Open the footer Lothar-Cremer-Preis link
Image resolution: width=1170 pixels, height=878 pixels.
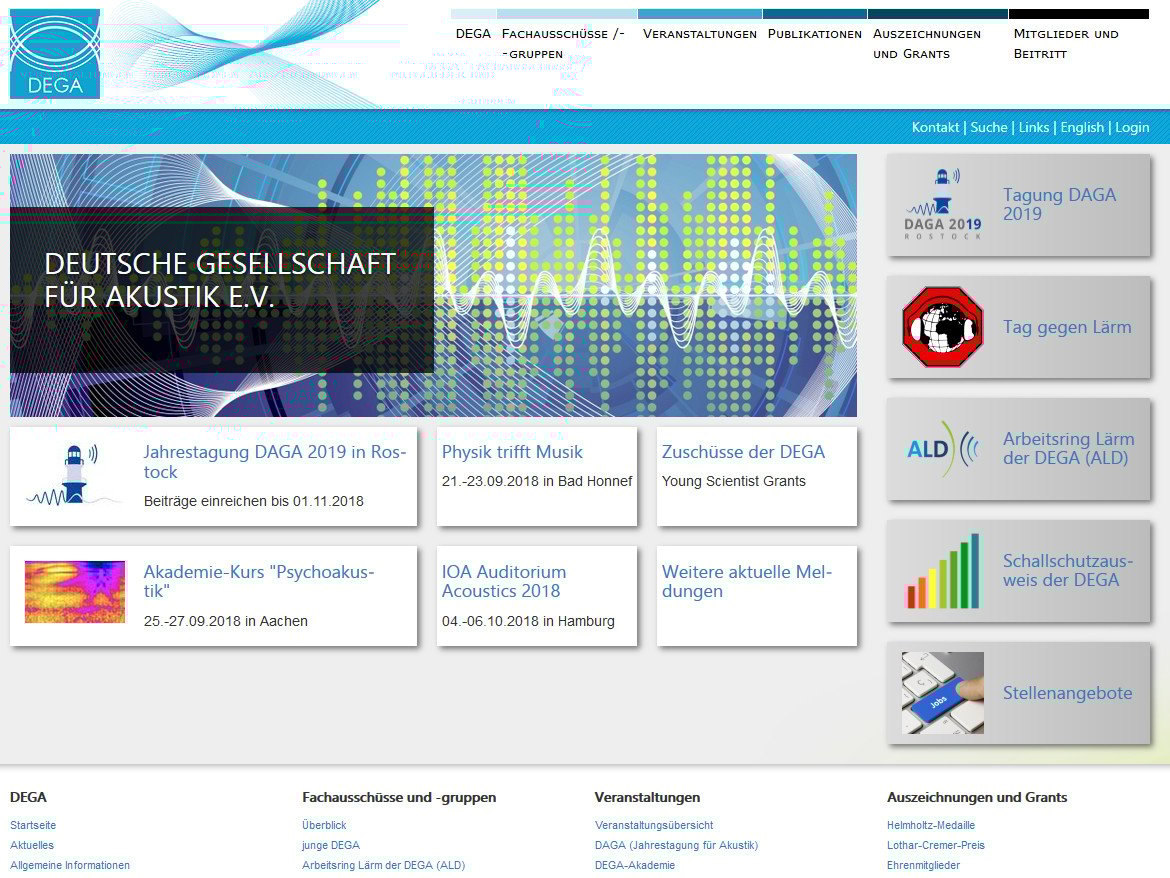(936, 845)
